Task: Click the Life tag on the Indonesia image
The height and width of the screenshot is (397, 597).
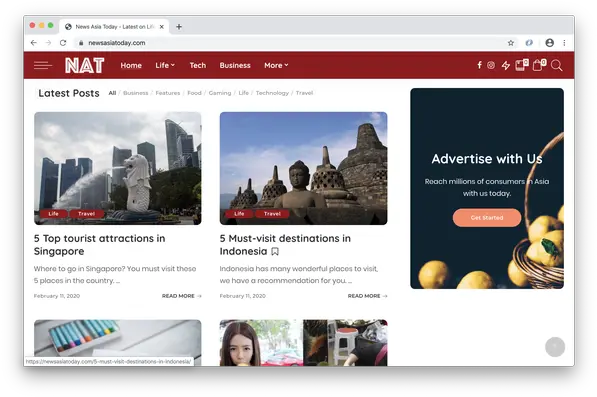Action: point(239,214)
